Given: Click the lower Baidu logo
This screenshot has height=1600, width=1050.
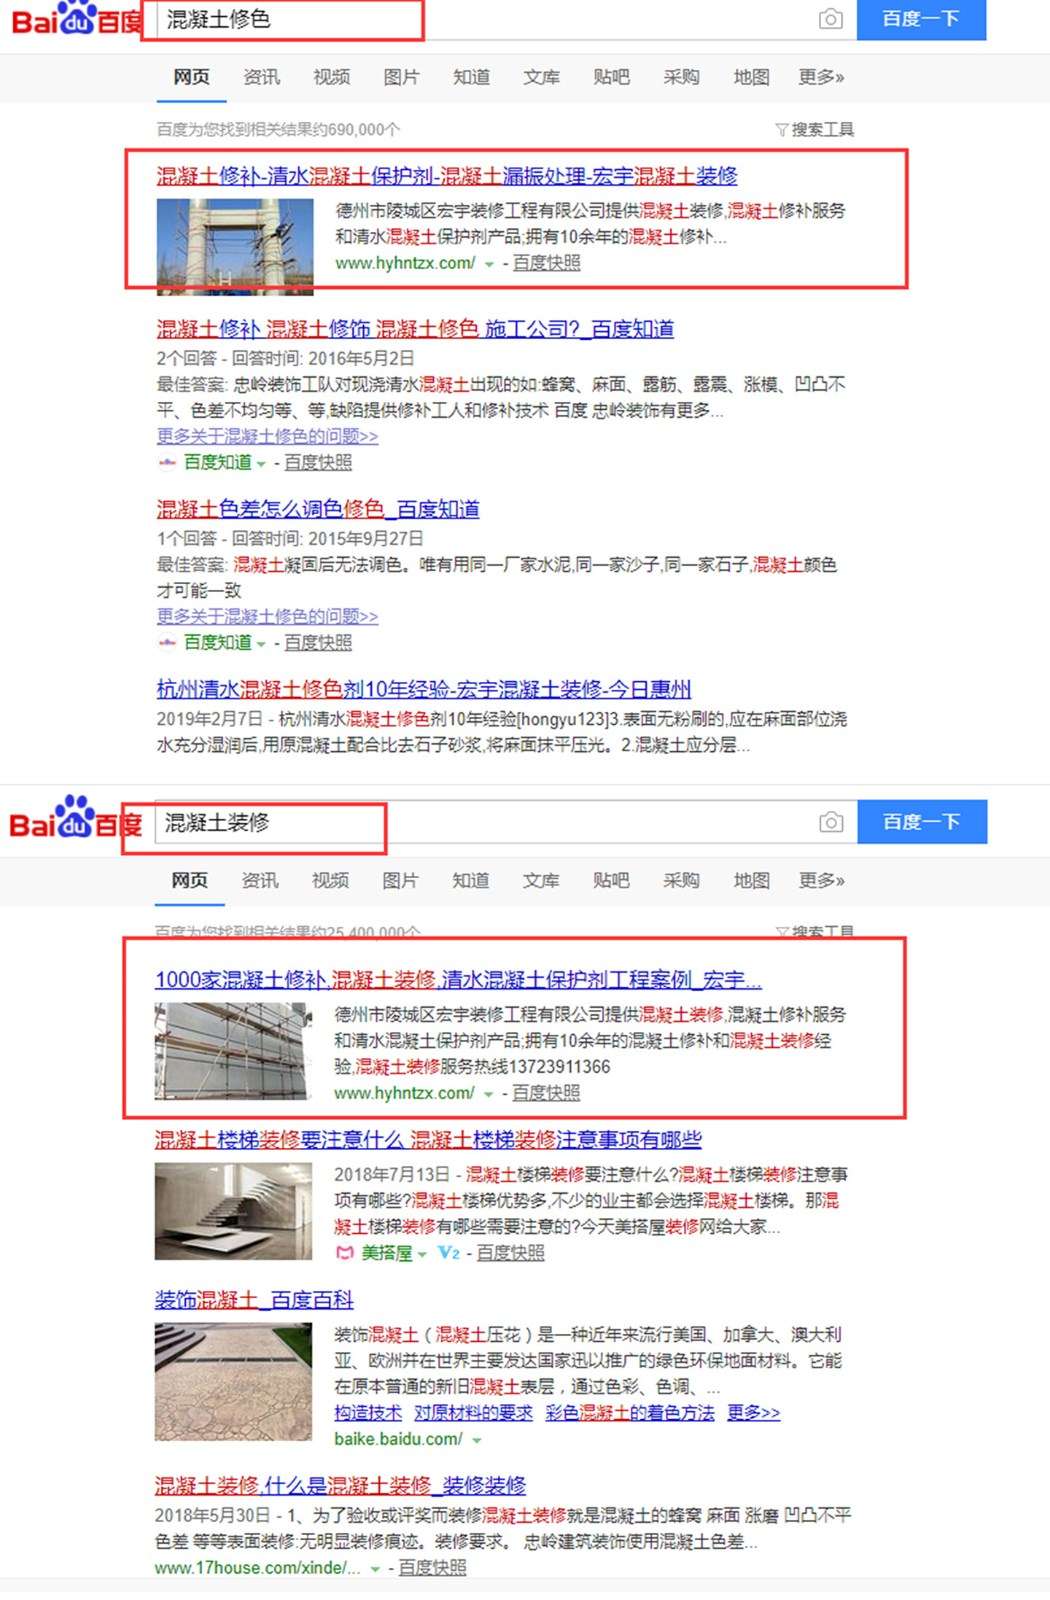Looking at the screenshot, I should pyautogui.click(x=76, y=821).
